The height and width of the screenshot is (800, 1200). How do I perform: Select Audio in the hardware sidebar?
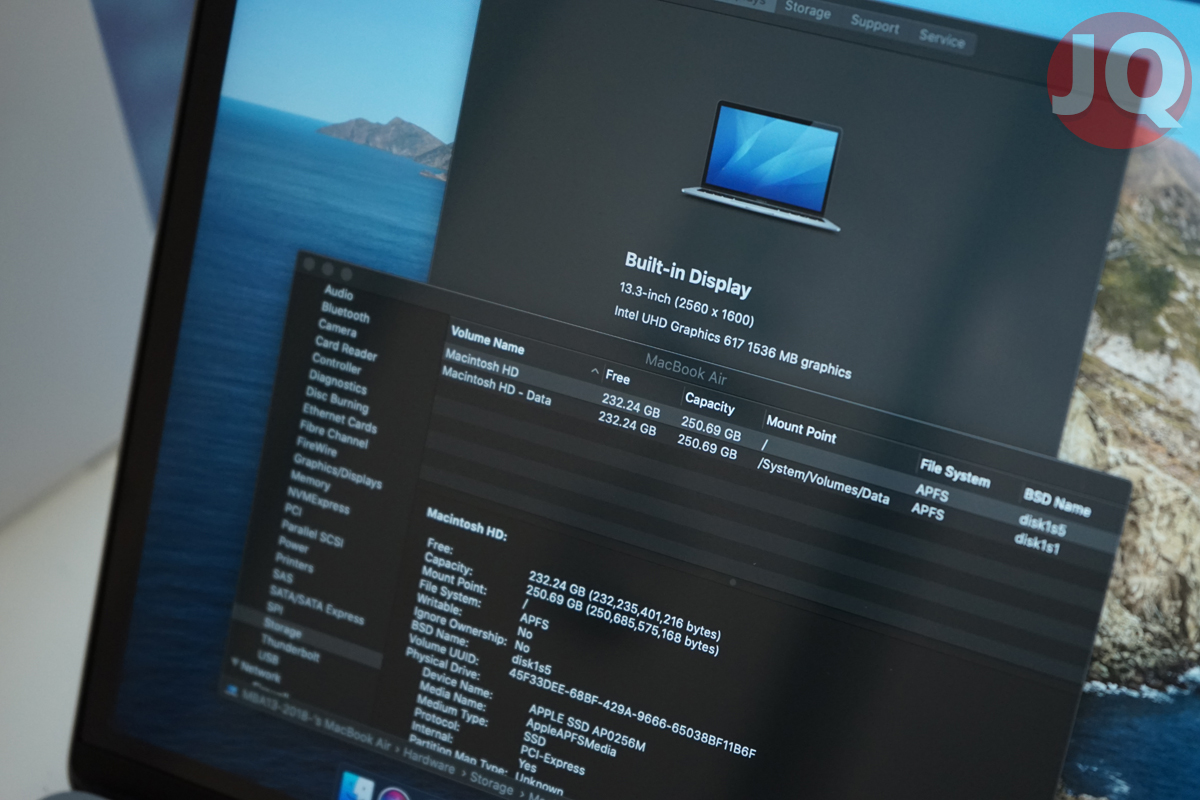pyautogui.click(x=338, y=294)
